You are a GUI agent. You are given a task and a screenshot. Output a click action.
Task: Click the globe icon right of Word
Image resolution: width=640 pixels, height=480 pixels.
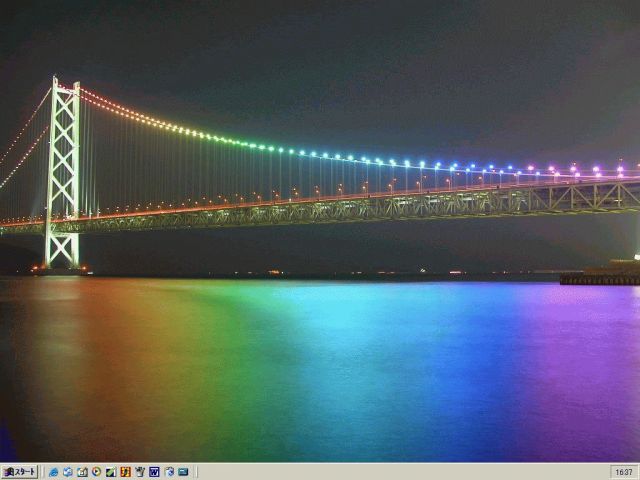[x=169, y=472]
